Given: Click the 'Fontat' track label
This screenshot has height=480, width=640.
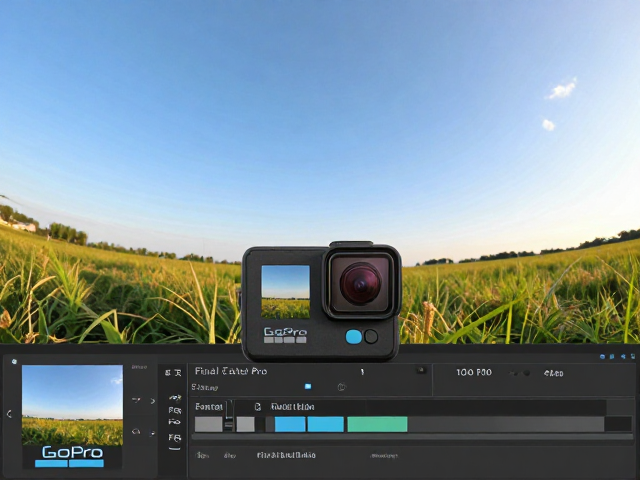Looking at the screenshot, I should tap(209, 407).
